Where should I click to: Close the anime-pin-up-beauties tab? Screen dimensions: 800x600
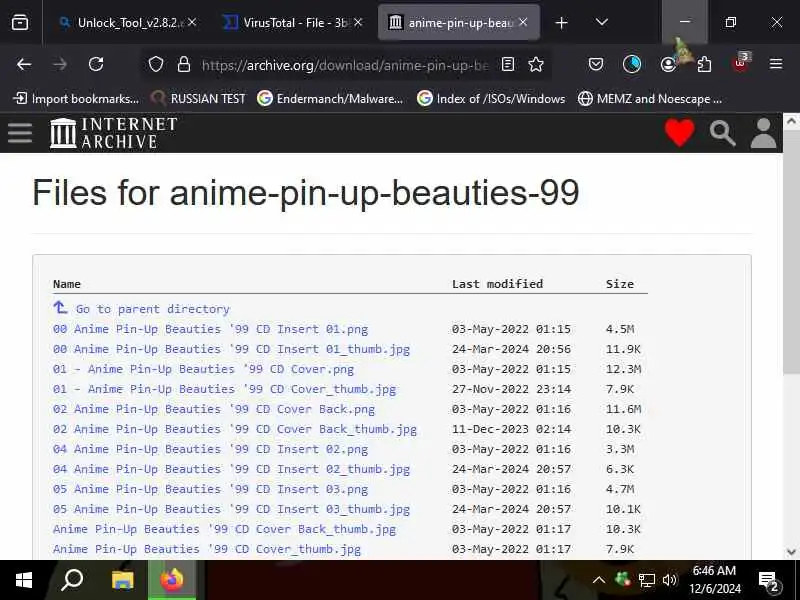pos(523,22)
